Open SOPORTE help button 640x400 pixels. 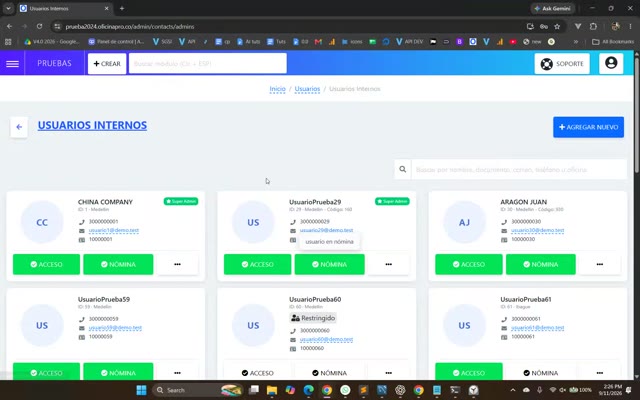tap(562, 64)
